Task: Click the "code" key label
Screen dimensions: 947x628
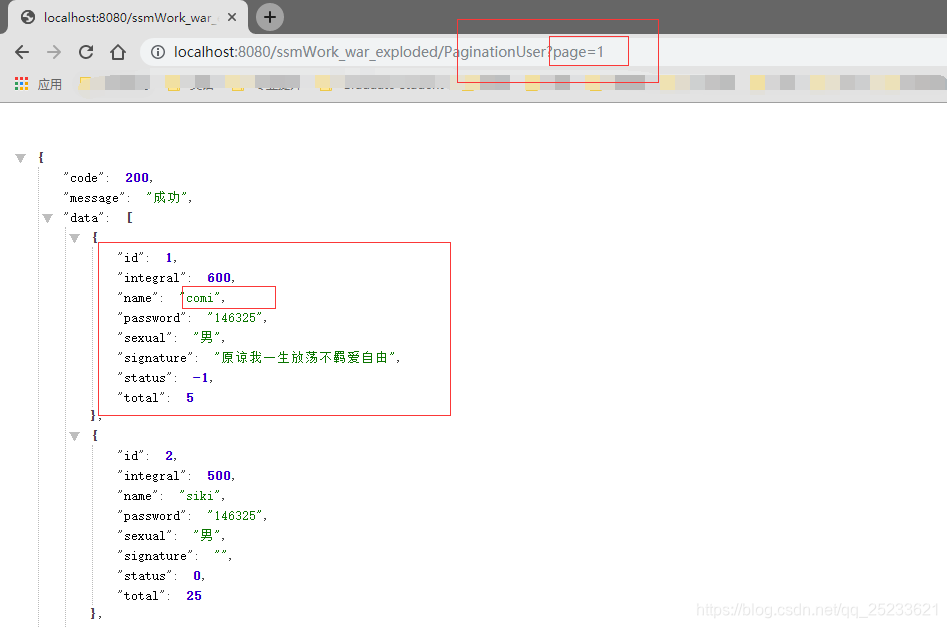Action: coord(84,178)
